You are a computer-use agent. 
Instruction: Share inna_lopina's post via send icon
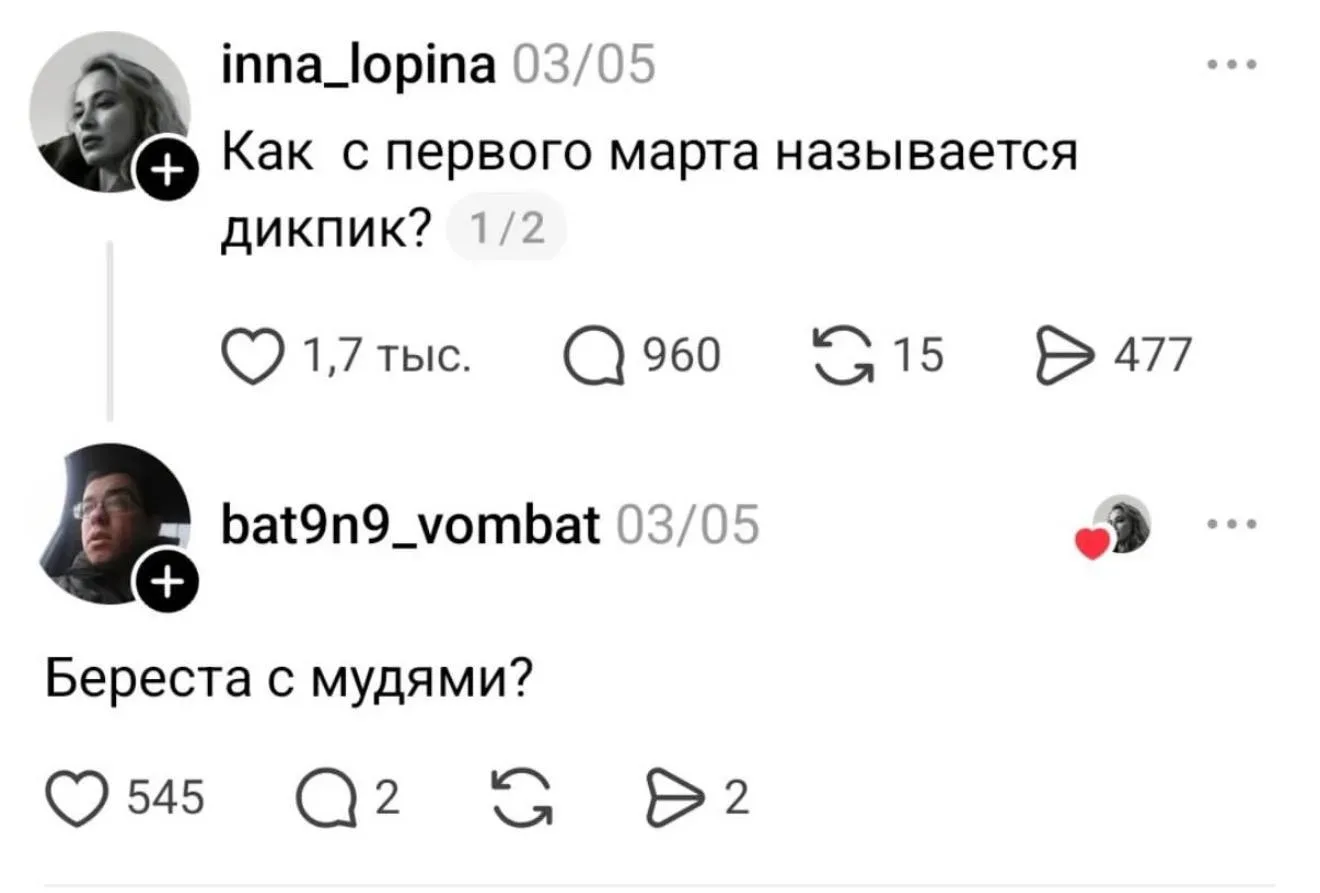[1062, 355]
